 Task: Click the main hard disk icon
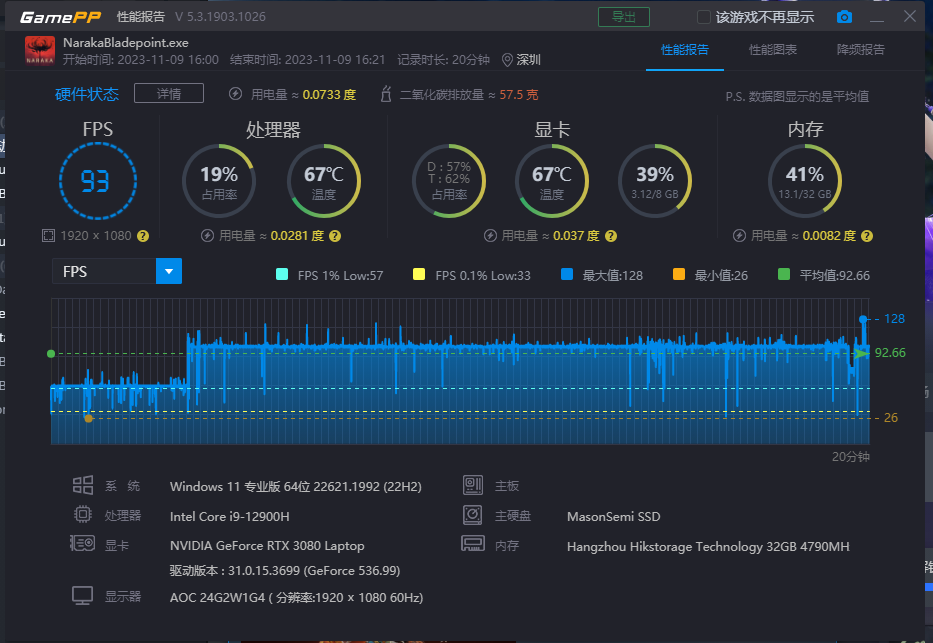coord(472,515)
